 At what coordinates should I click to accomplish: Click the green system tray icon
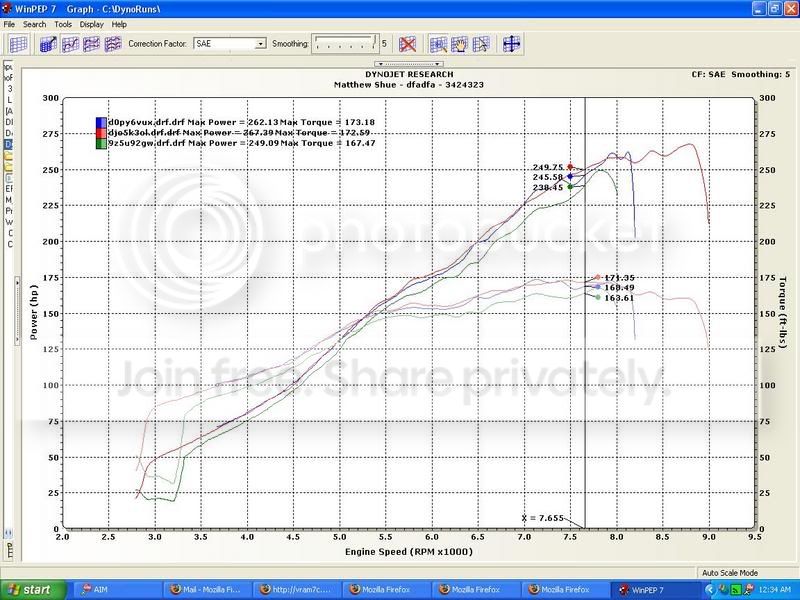click(736, 590)
